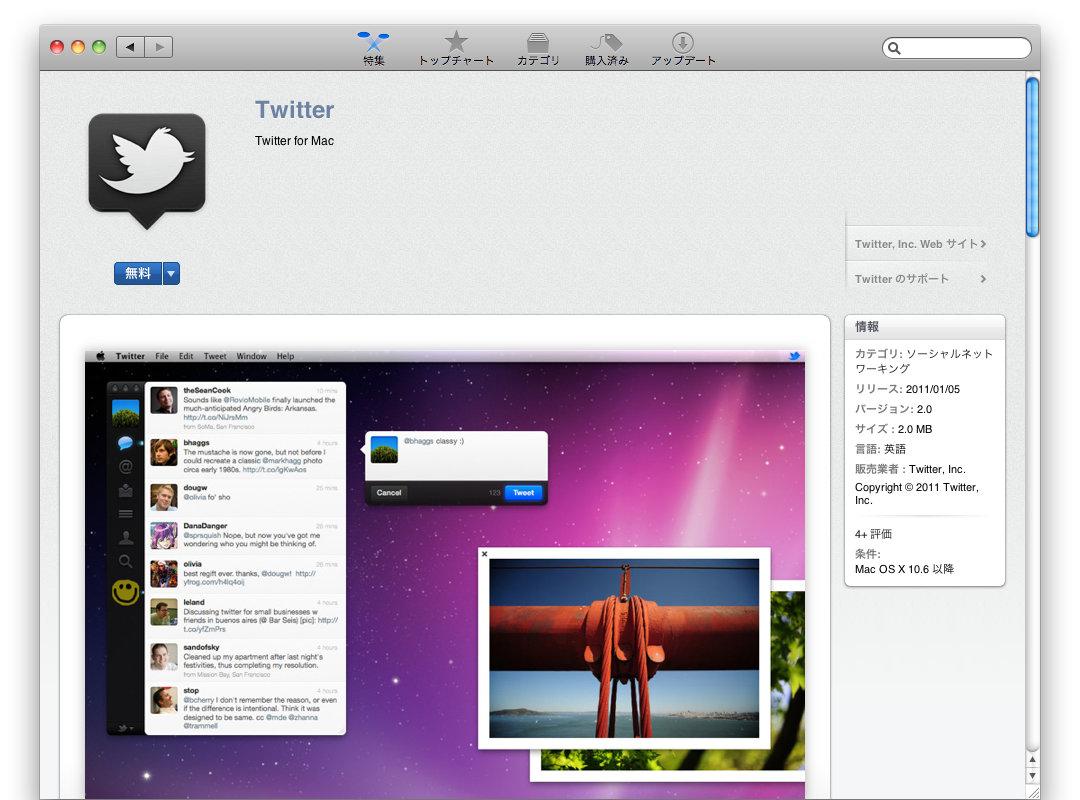Click Cancel button in the tweet composer
The width and height of the screenshot is (1080, 800).
[388, 493]
